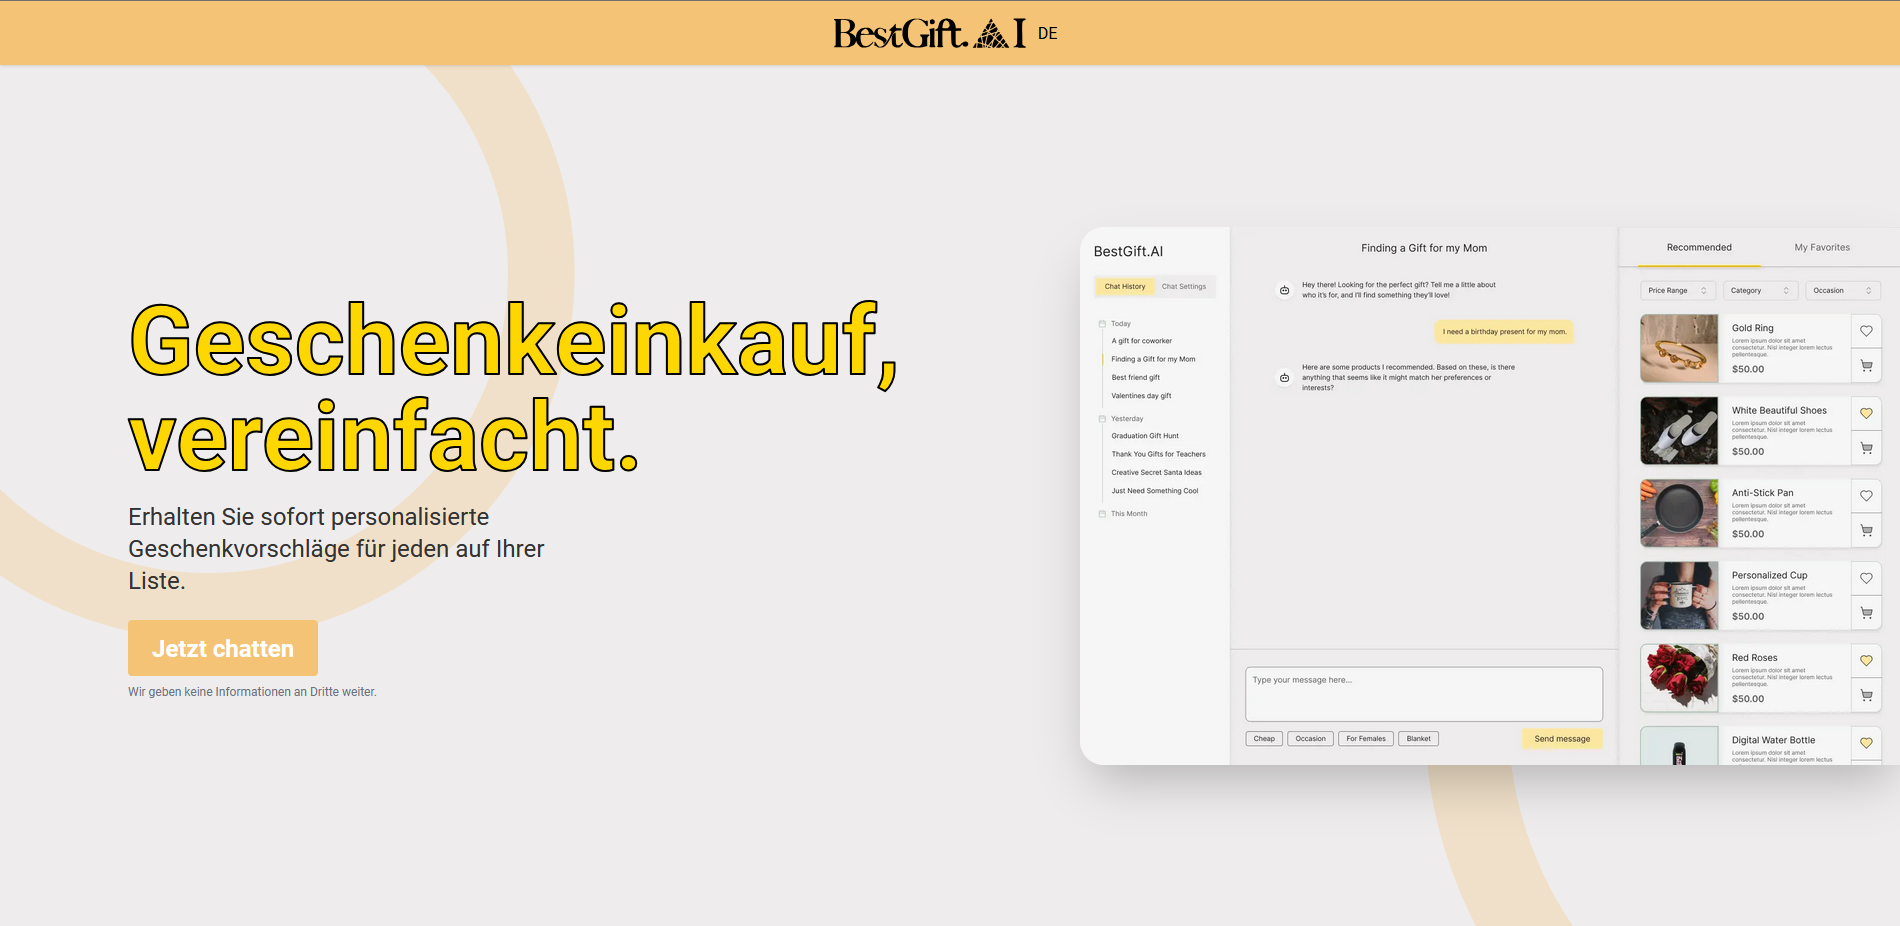Add Personalized Cup to cart
This screenshot has width=1900, height=926.
coord(1866,613)
